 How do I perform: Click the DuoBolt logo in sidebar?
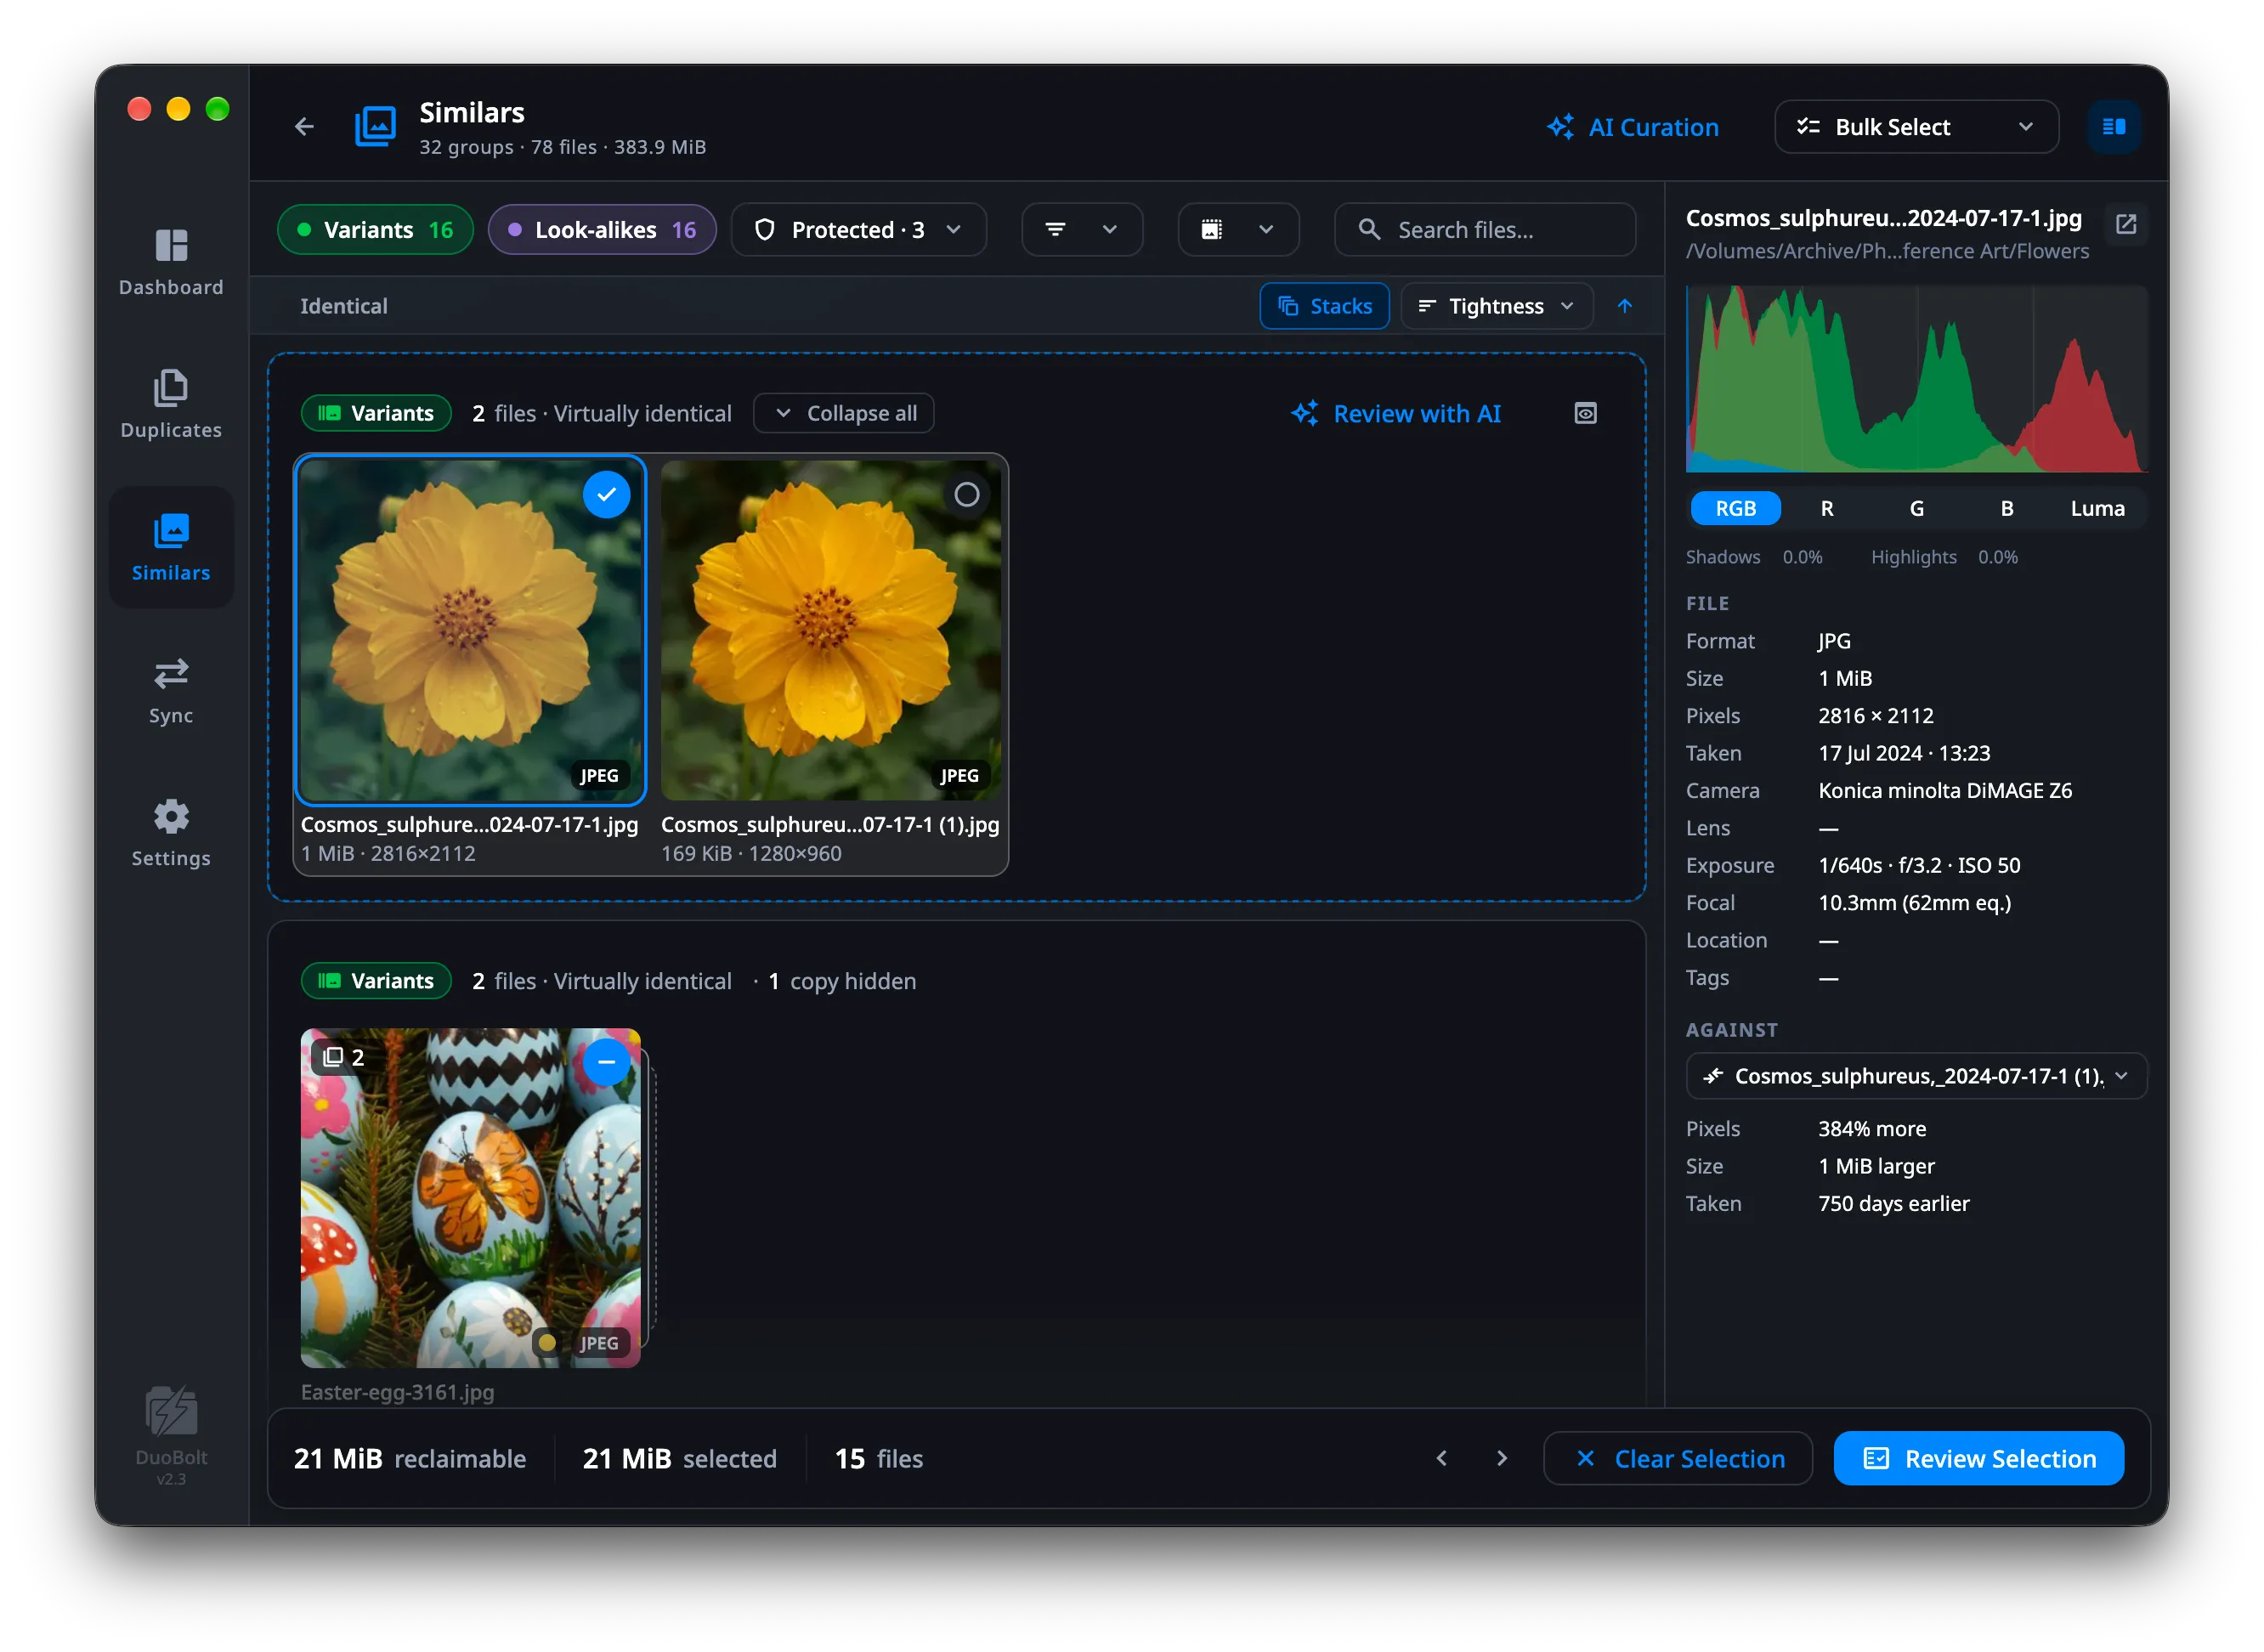[x=171, y=1411]
